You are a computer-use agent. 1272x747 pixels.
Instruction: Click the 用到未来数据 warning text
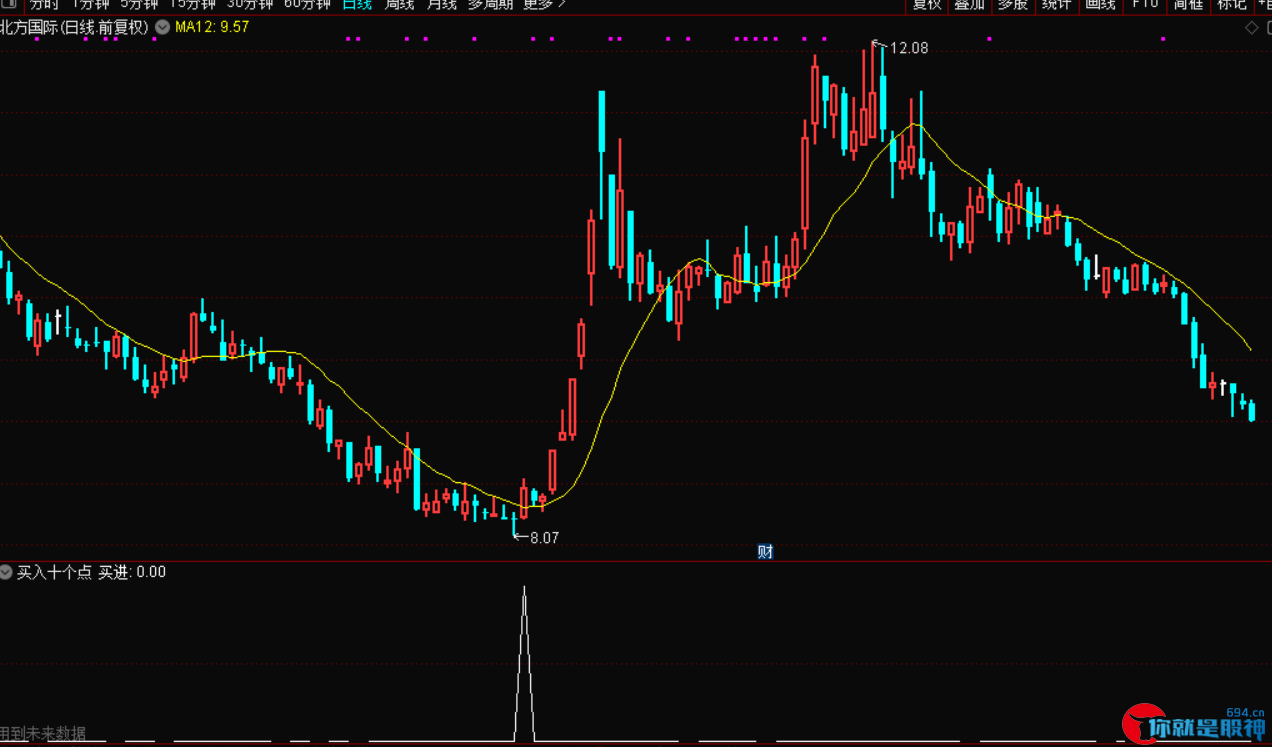tap(43, 733)
